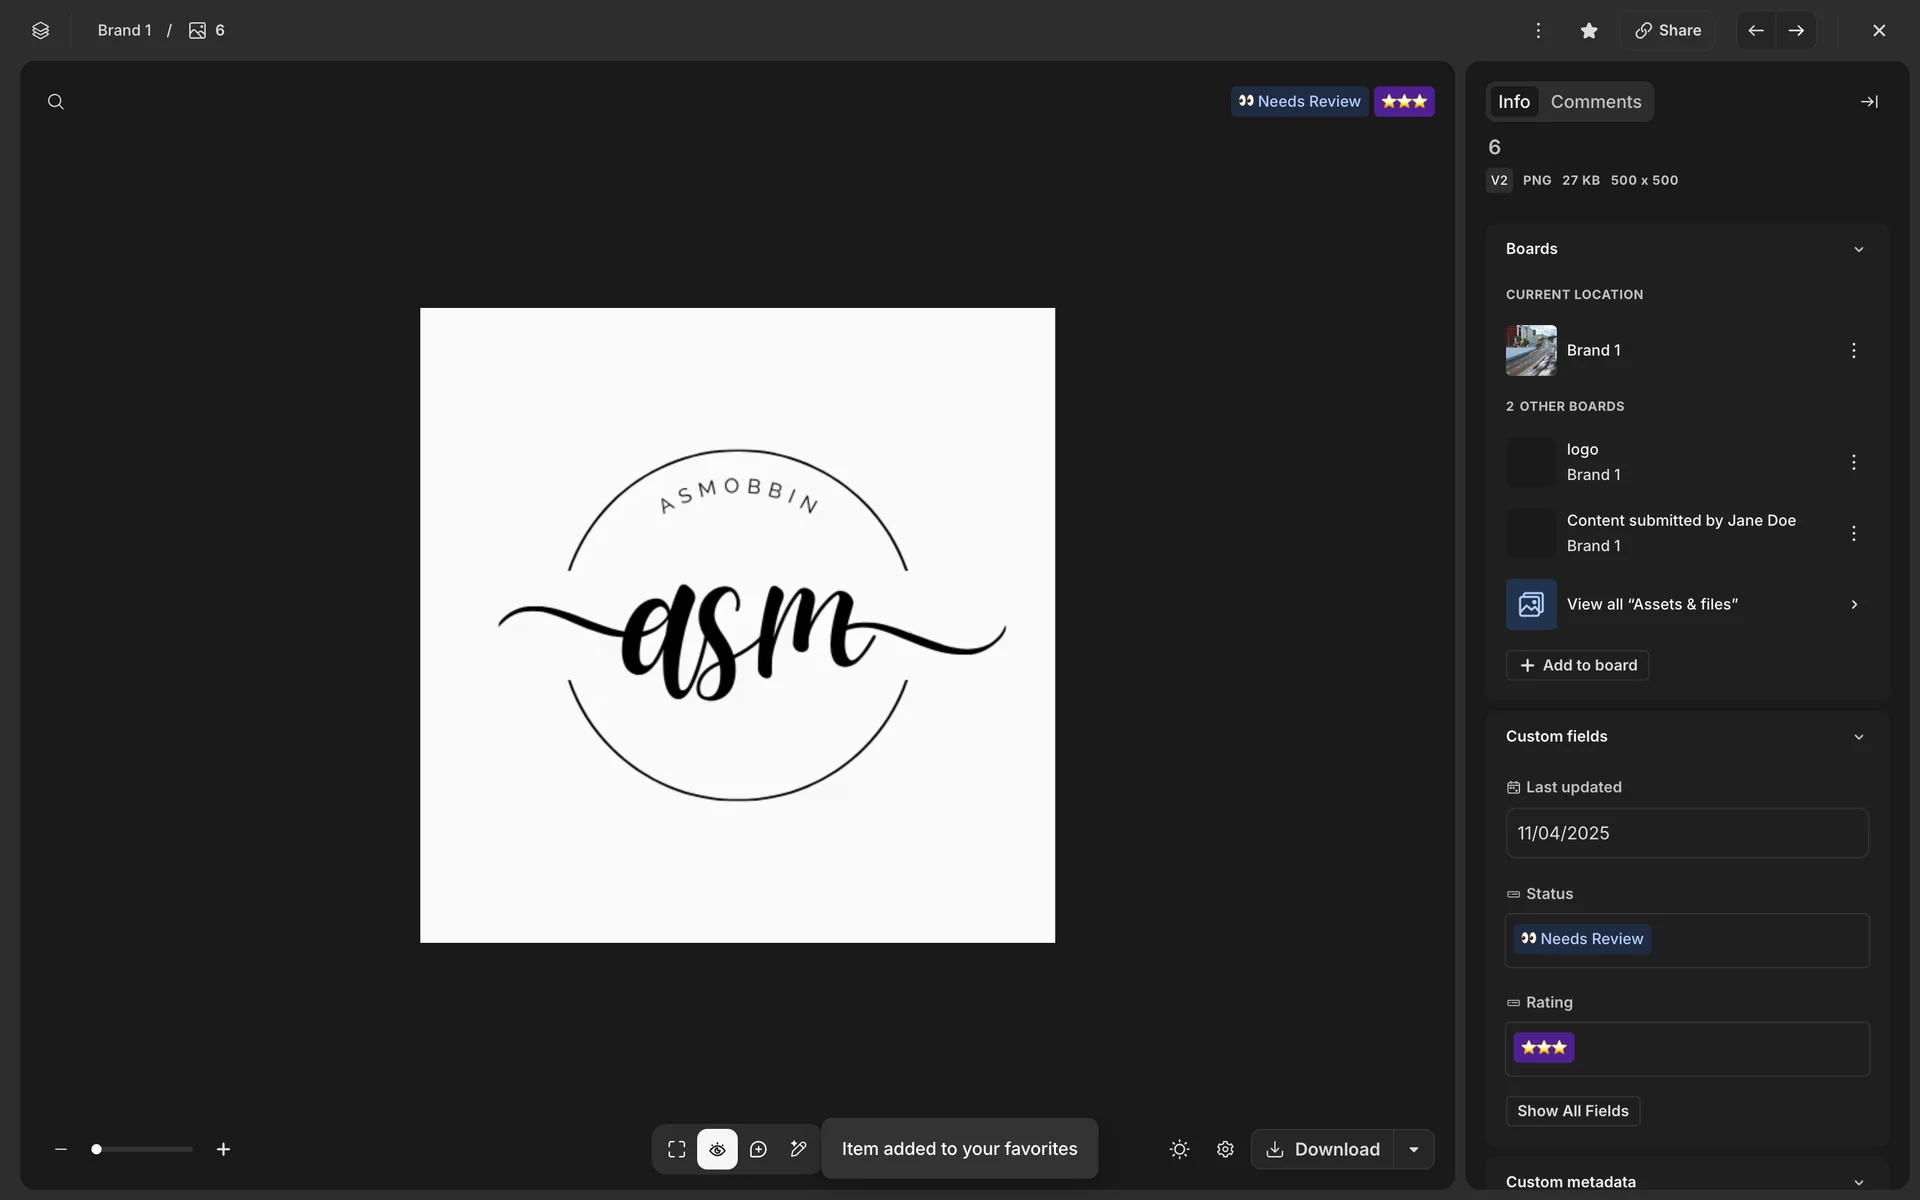Click the Last updated date field
The width and height of the screenshot is (1920, 1200).
coord(1686,833)
